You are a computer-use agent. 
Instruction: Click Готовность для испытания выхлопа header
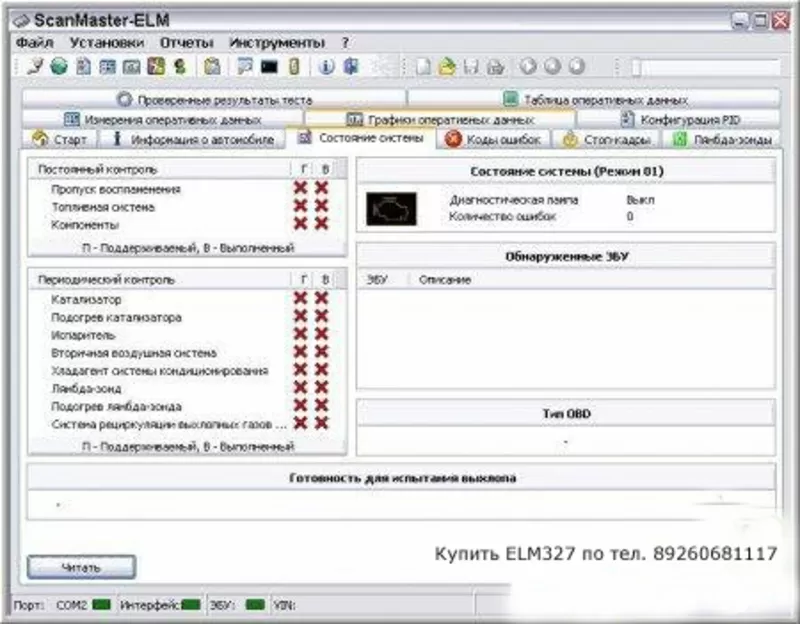coord(402,478)
